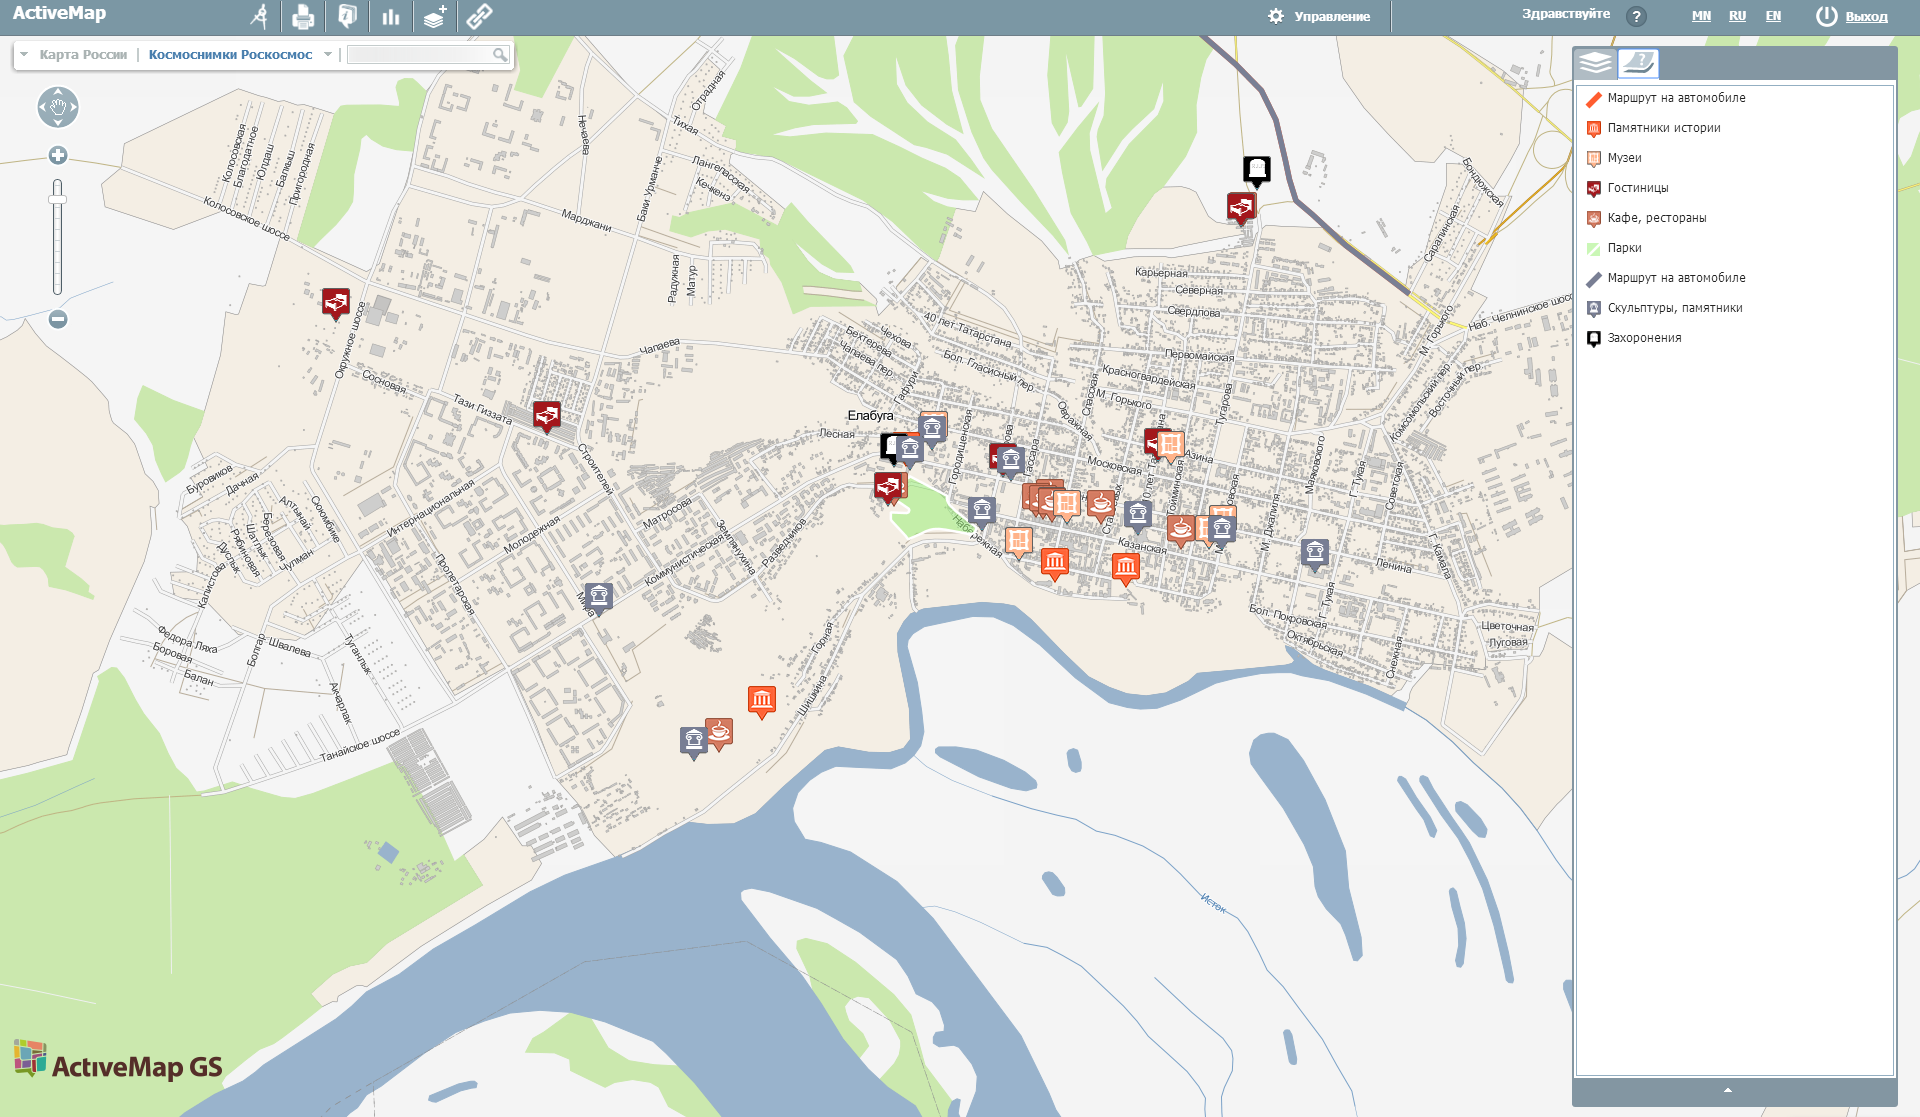The image size is (1920, 1117).
Task: Click the Выход logout link
Action: 1866,16
